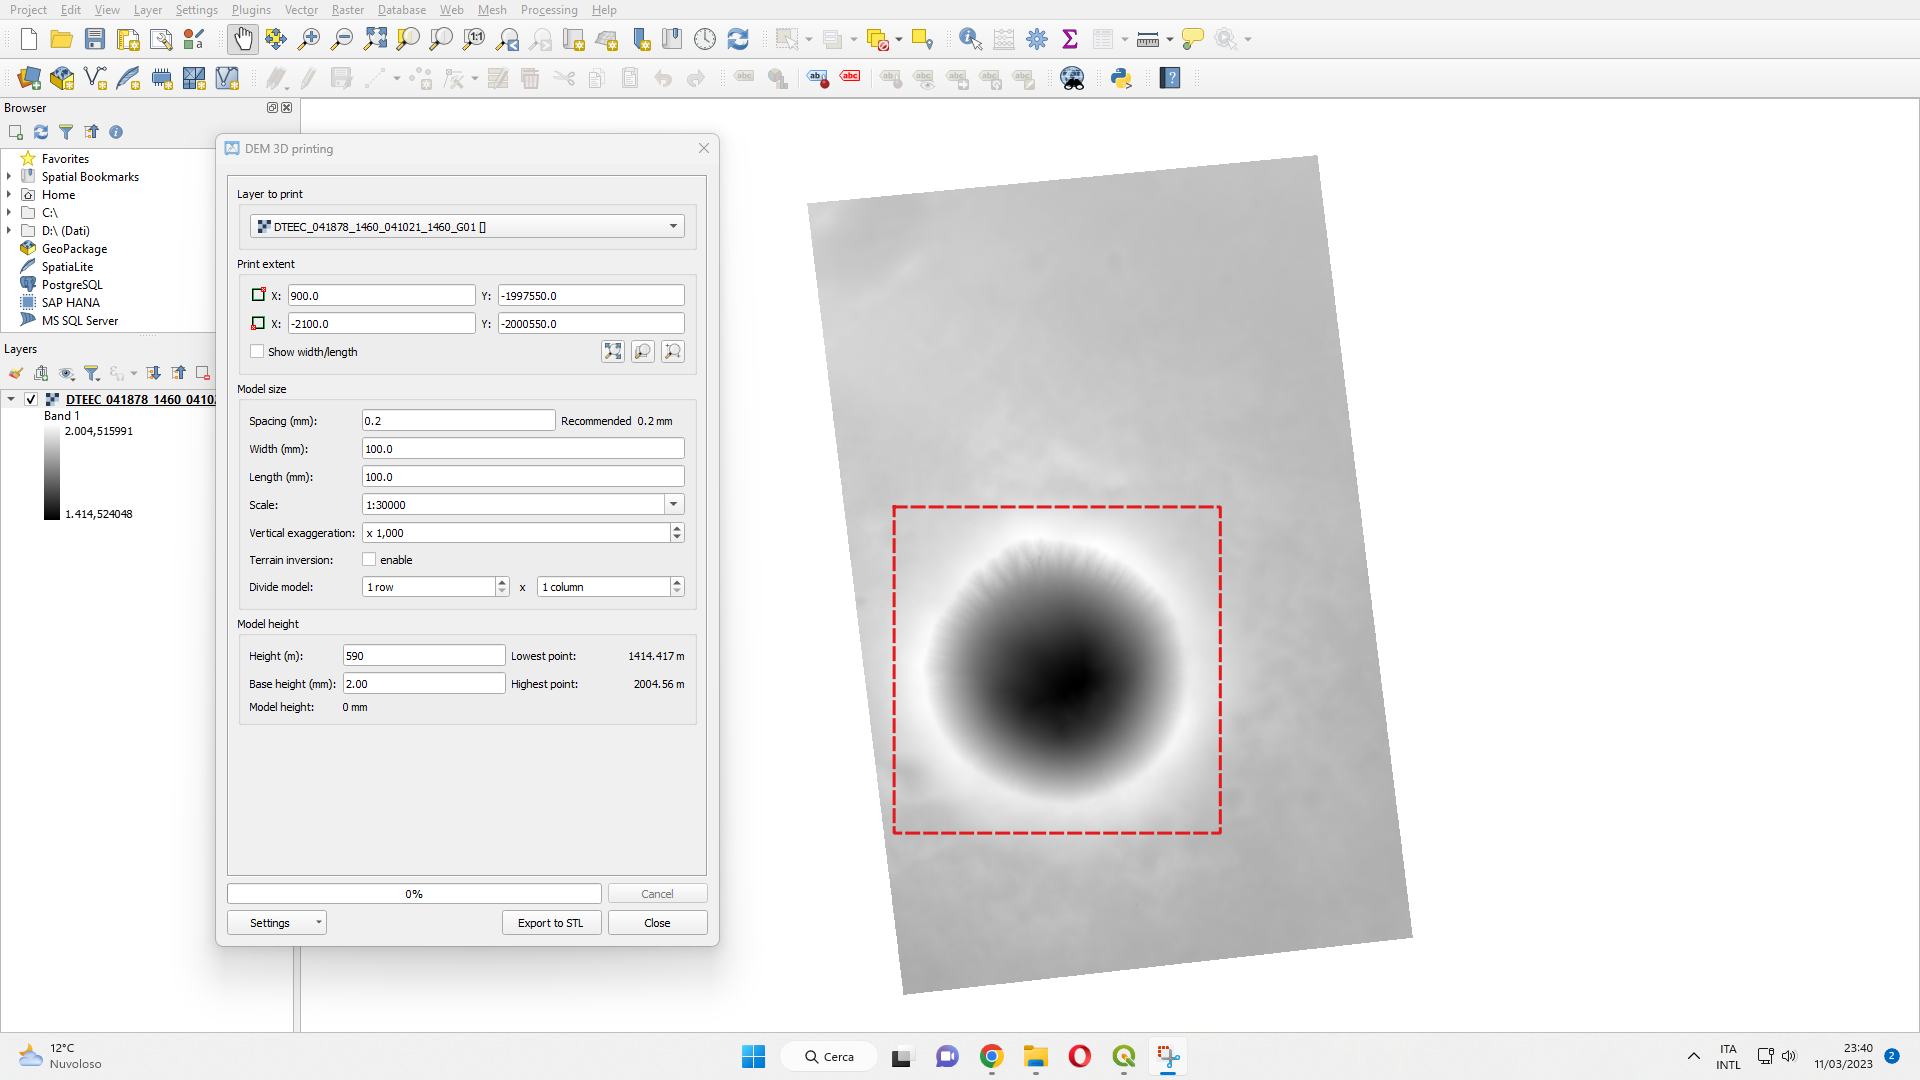
Task: Click Export to STL button
Action: (x=551, y=922)
